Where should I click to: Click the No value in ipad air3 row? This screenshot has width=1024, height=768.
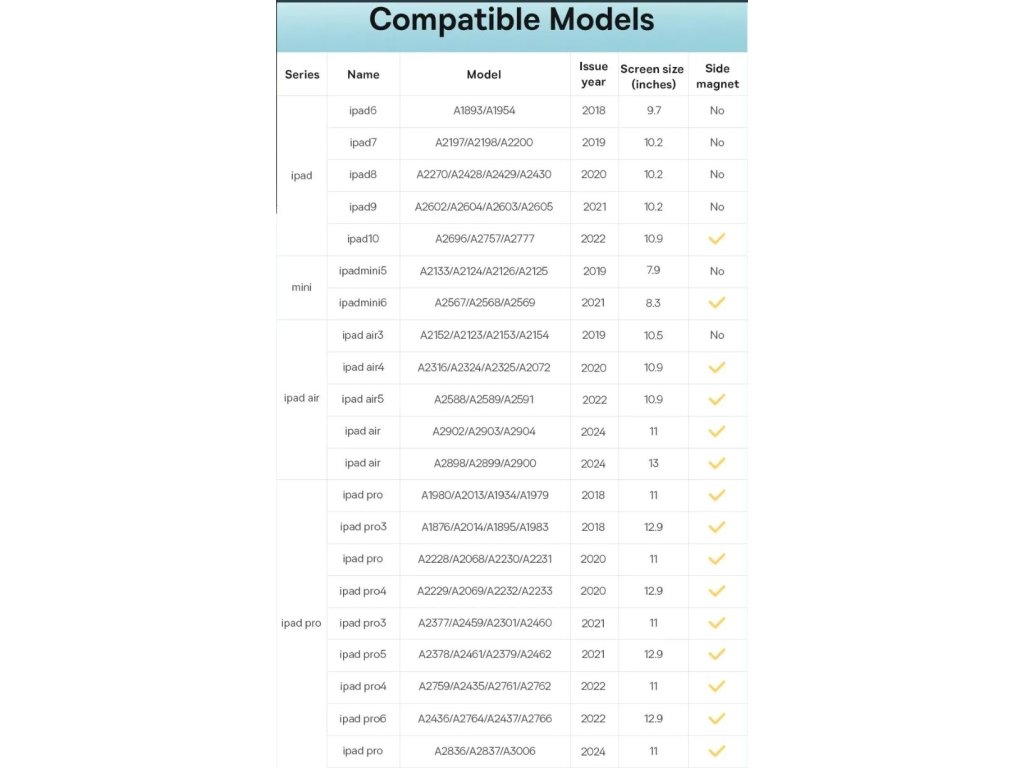716,335
